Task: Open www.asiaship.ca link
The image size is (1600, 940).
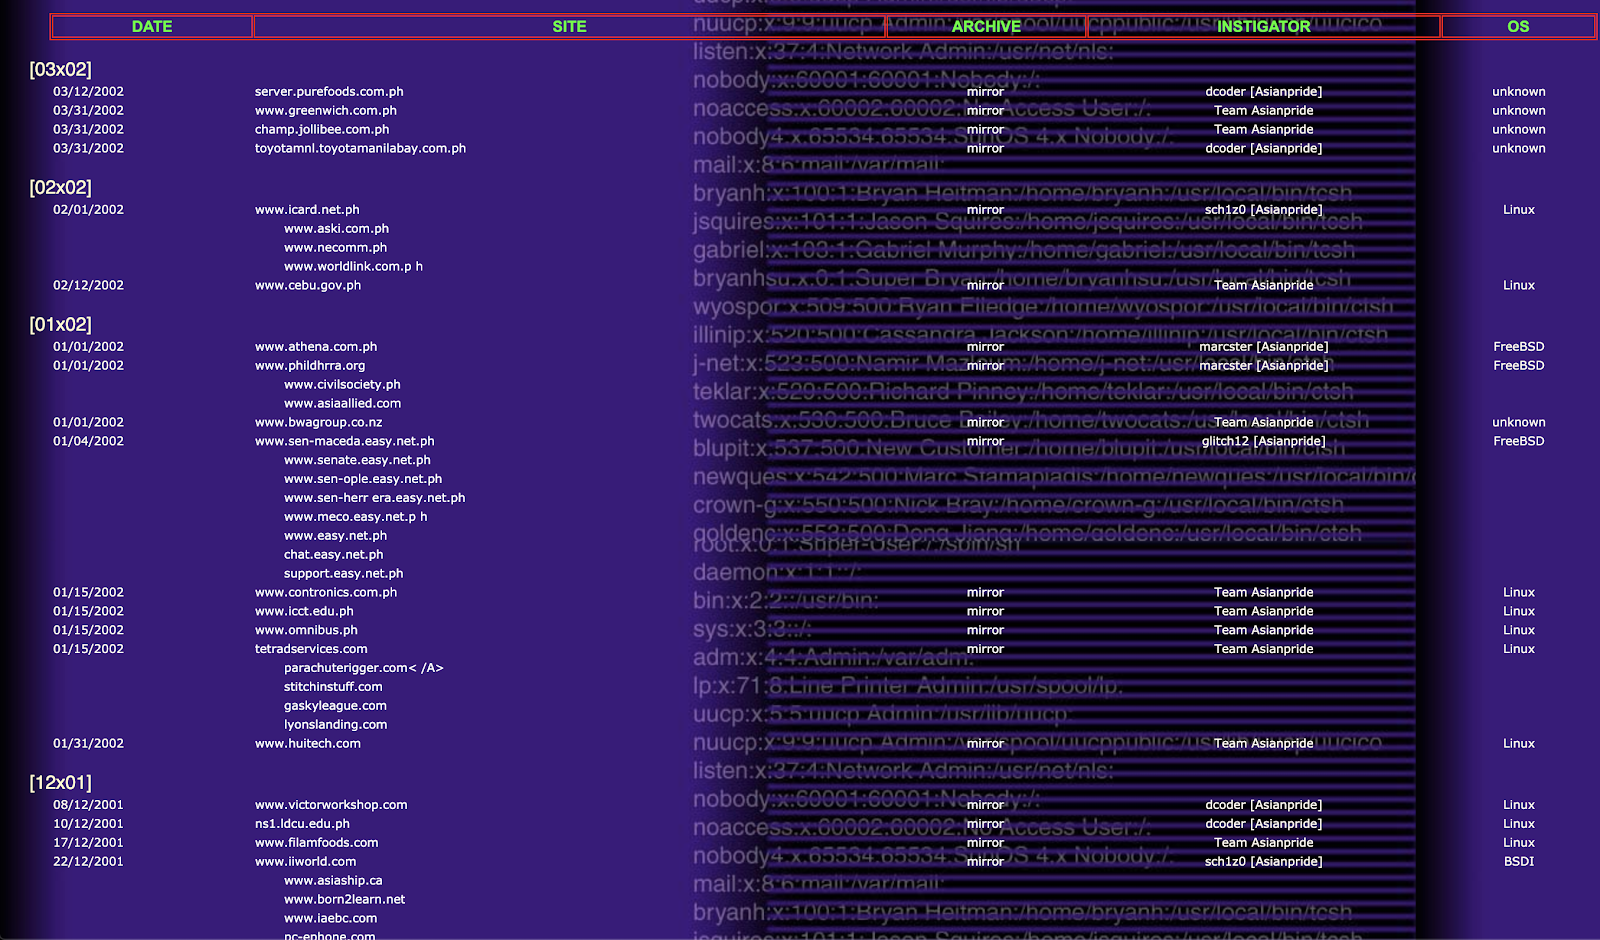Action: point(333,882)
